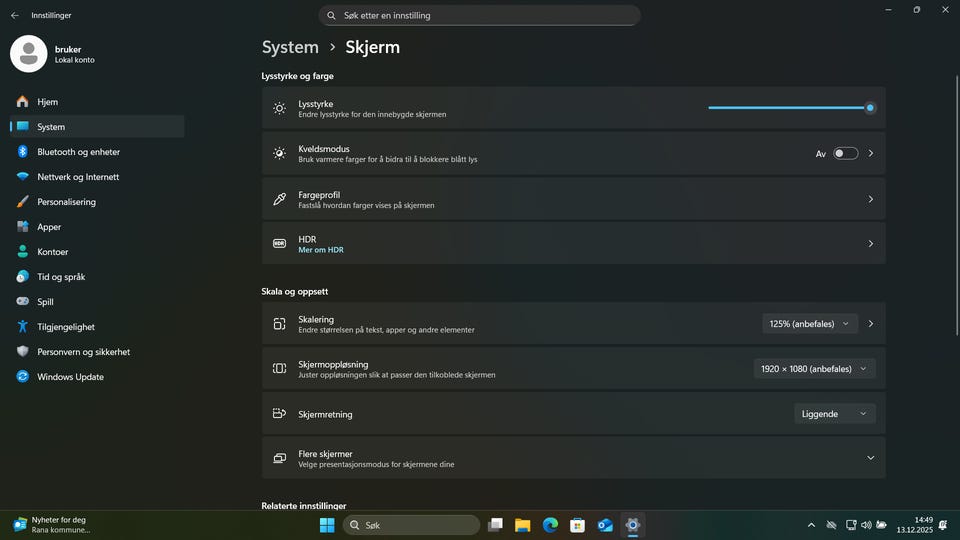Click the Mer om HDR link
The width and height of the screenshot is (960, 540).
320,250
